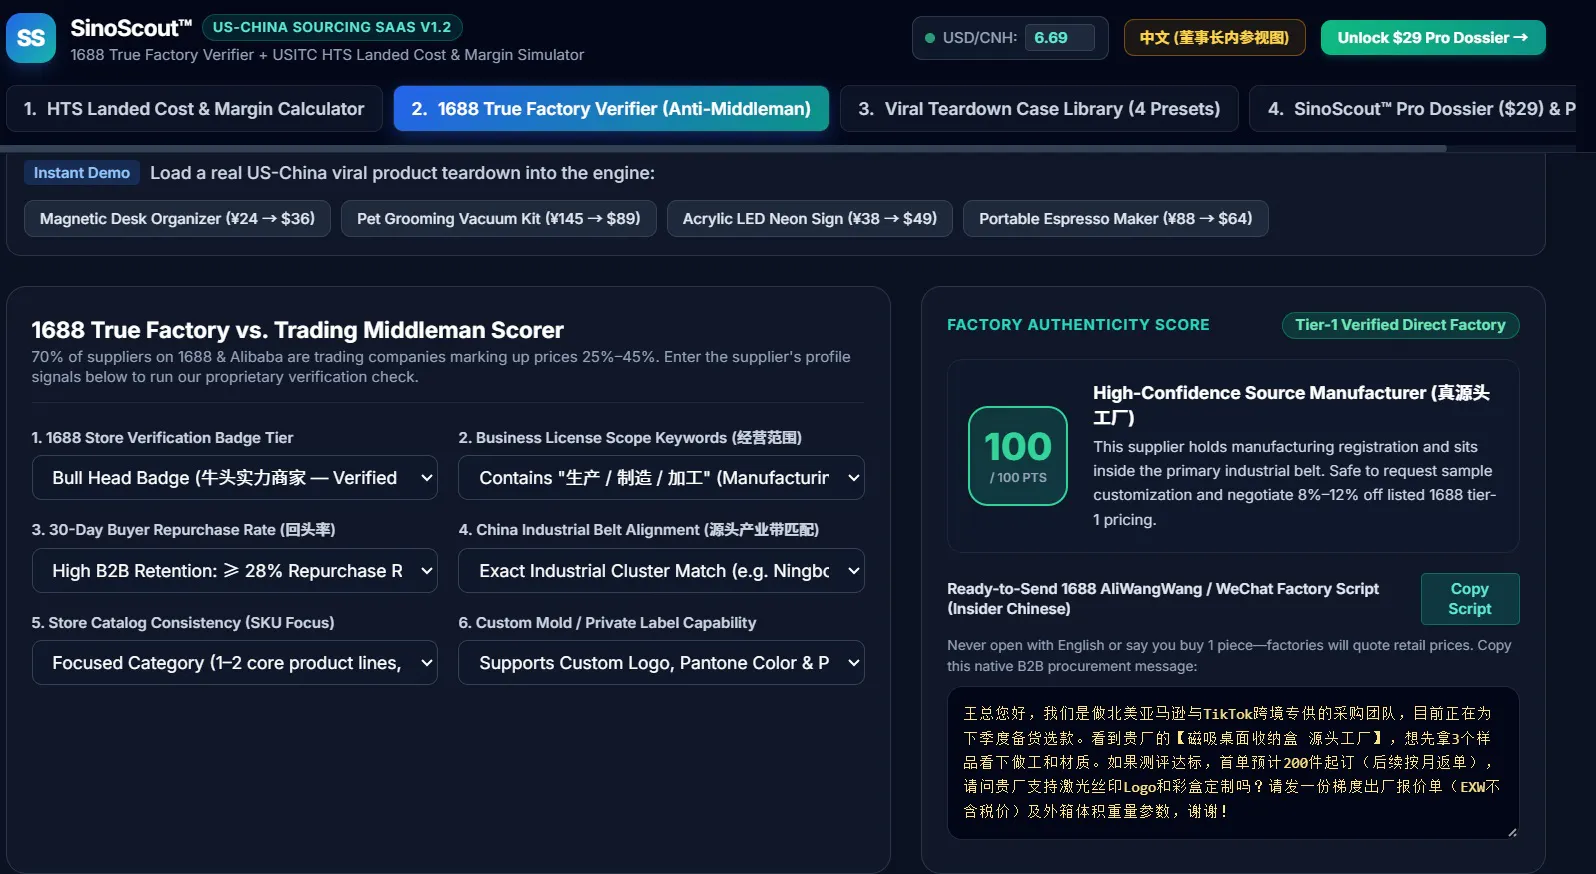1596x874 pixels.
Task: Open the HTS Landed Cost & Margin Calculator tab
Action: click(194, 109)
